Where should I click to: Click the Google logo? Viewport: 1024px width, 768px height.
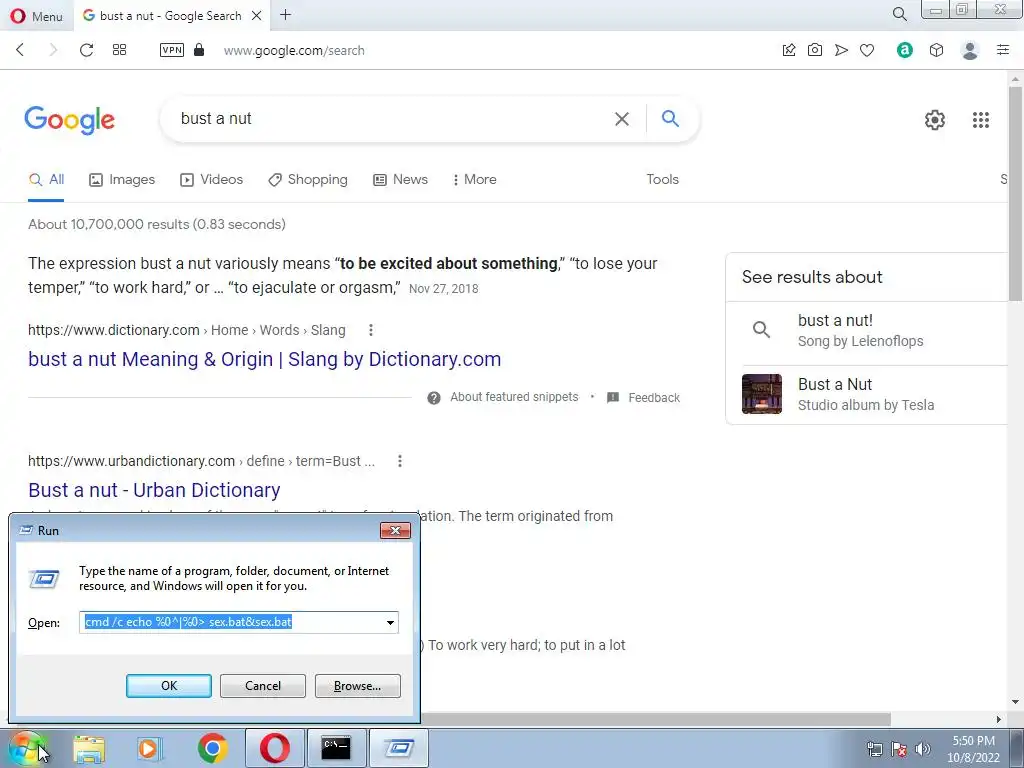[x=70, y=120]
